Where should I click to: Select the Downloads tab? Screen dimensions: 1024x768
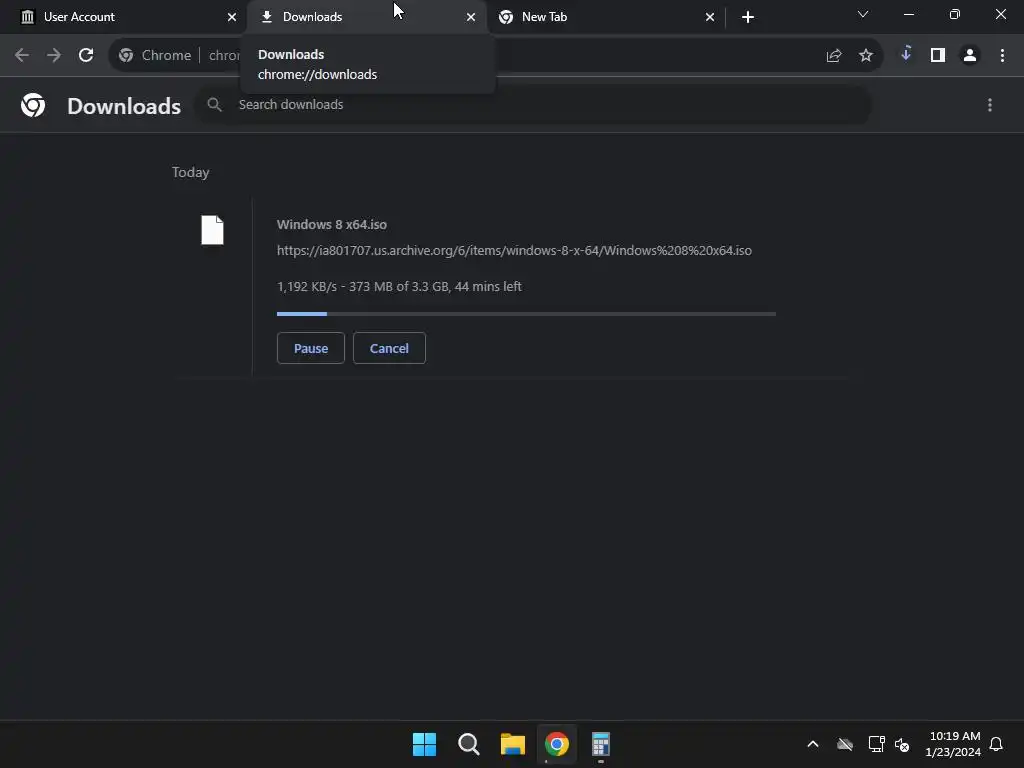(x=366, y=17)
